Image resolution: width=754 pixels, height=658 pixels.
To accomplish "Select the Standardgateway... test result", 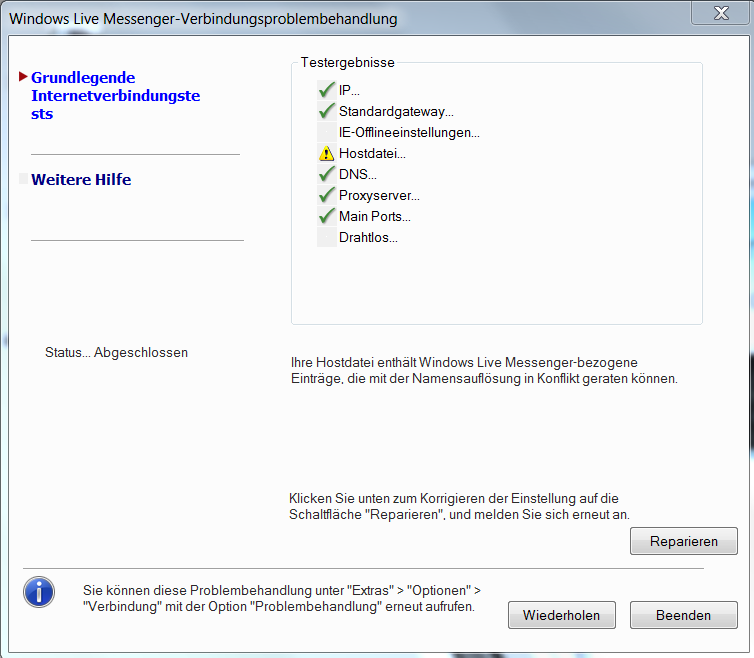I will 396,112.
